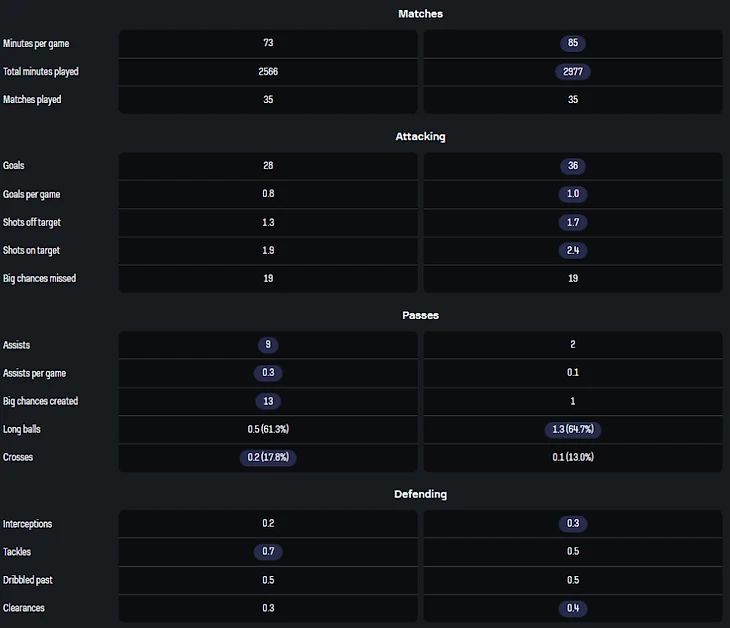This screenshot has height=628, width=730.
Task: Click the 1.7 shots off target badge
Action: click(573, 222)
